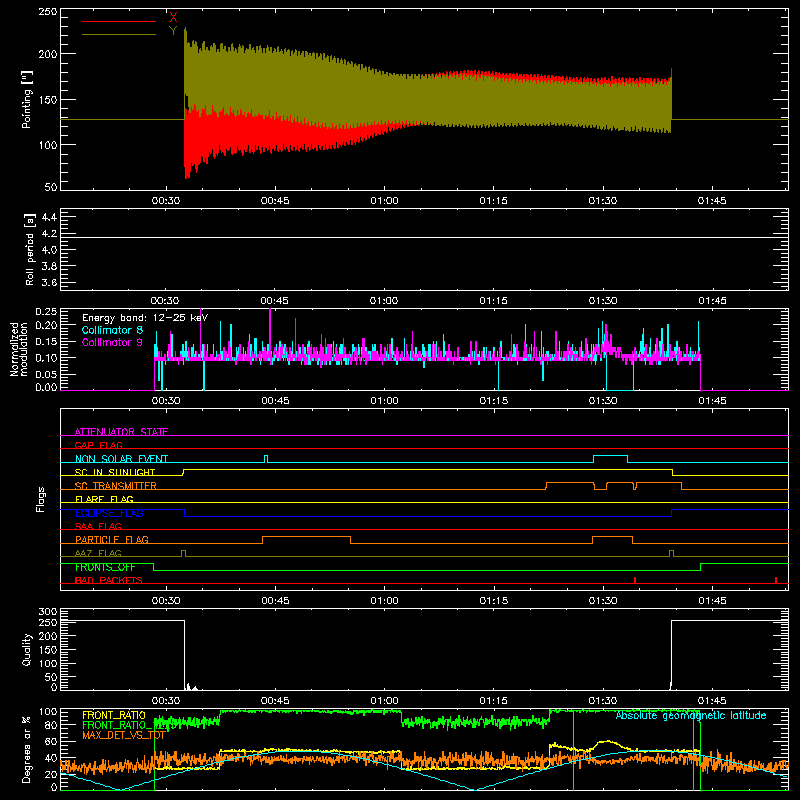Click the cyan 'Collimator 8' legend label
Screen dimensions: 800x800
click(112, 330)
